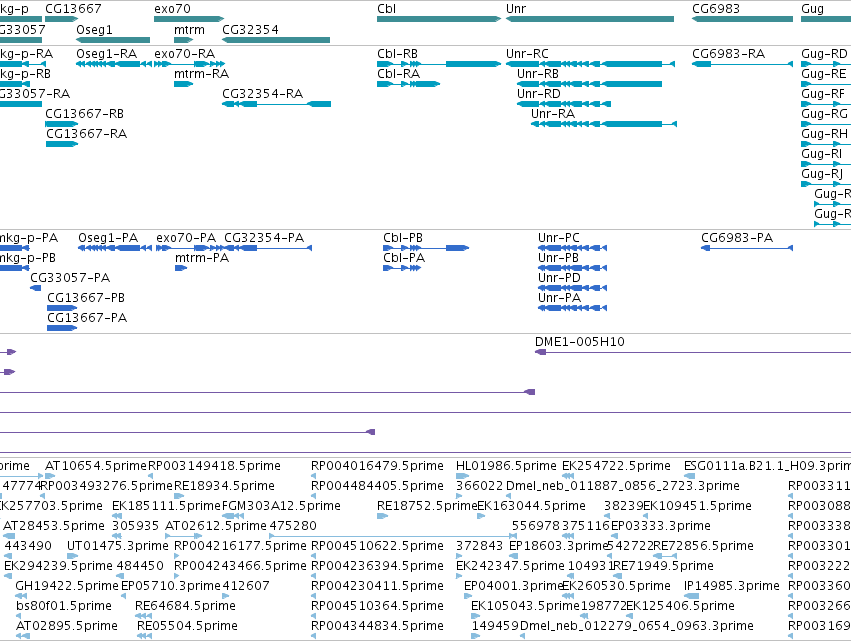Click the RP004344834.5prime EST label
851x641 pixels.
click(x=377, y=626)
